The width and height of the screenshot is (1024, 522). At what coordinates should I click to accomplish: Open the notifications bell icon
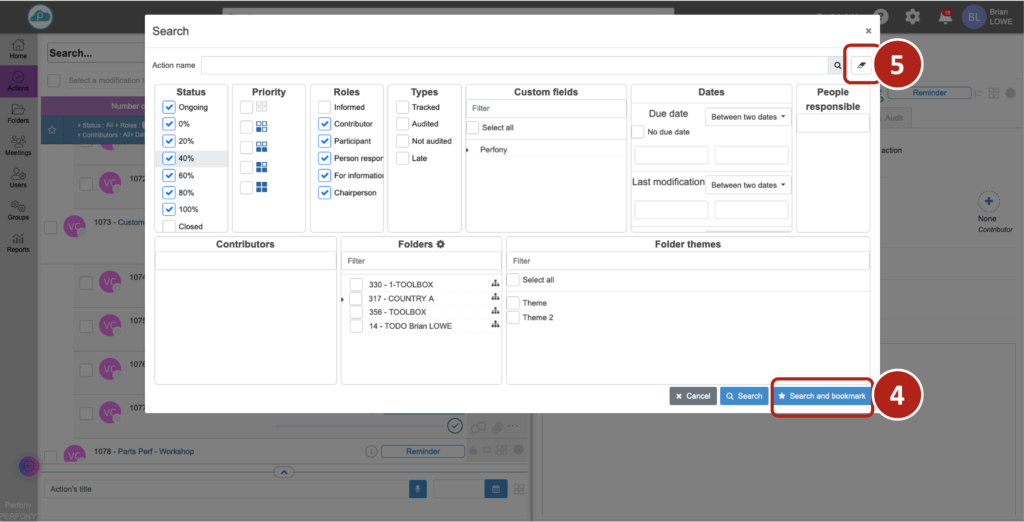pyautogui.click(x=944, y=16)
